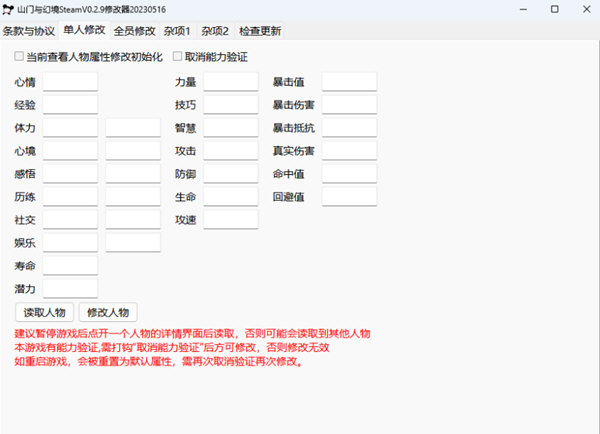Viewport: 600px width, 434px height.
Task: Focus the 暴击抵抗 input field
Action: click(x=350, y=127)
